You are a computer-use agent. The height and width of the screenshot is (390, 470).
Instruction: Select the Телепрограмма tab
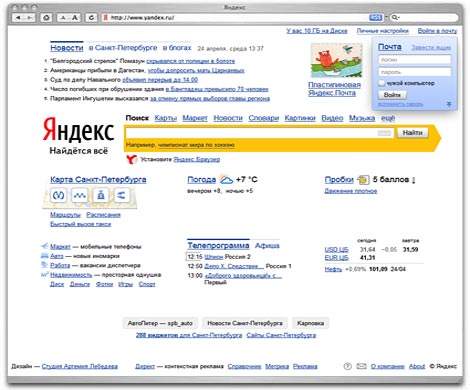point(218,246)
